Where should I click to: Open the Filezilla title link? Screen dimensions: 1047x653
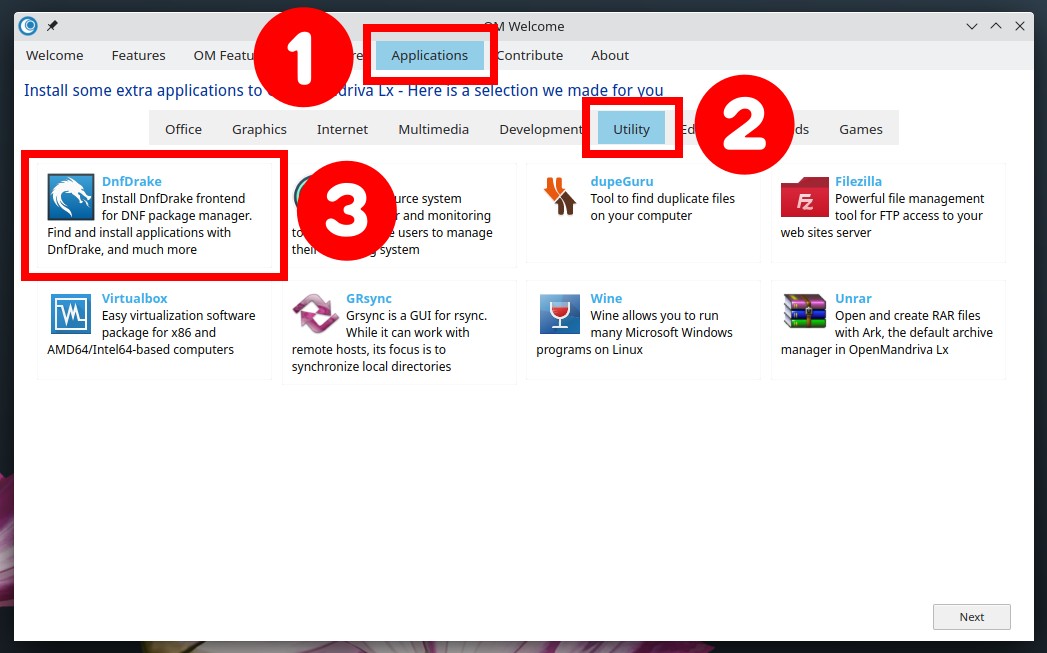coord(858,181)
